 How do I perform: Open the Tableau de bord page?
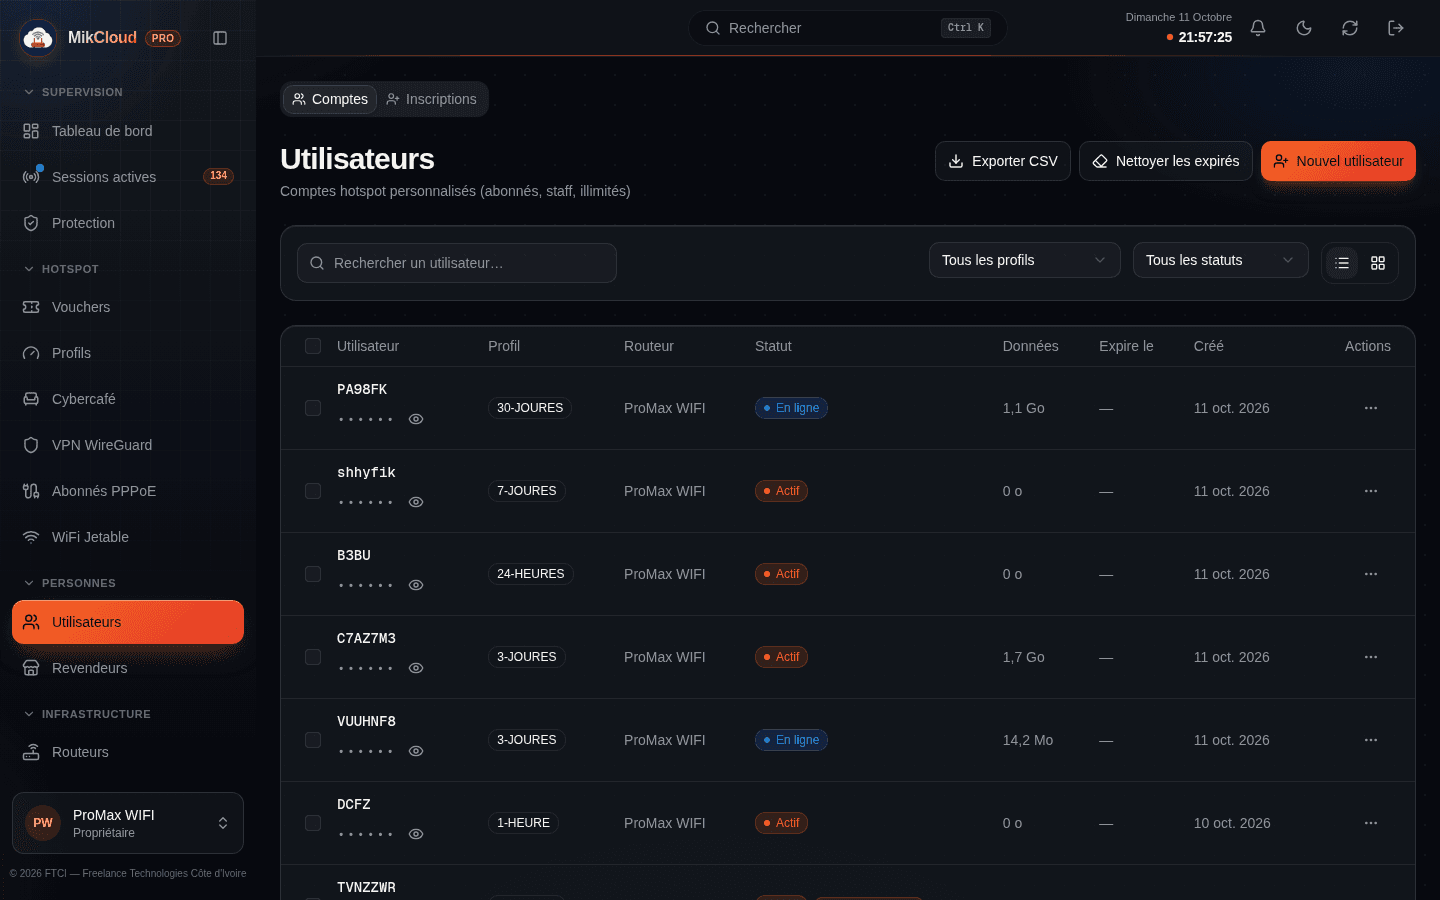pos(128,131)
